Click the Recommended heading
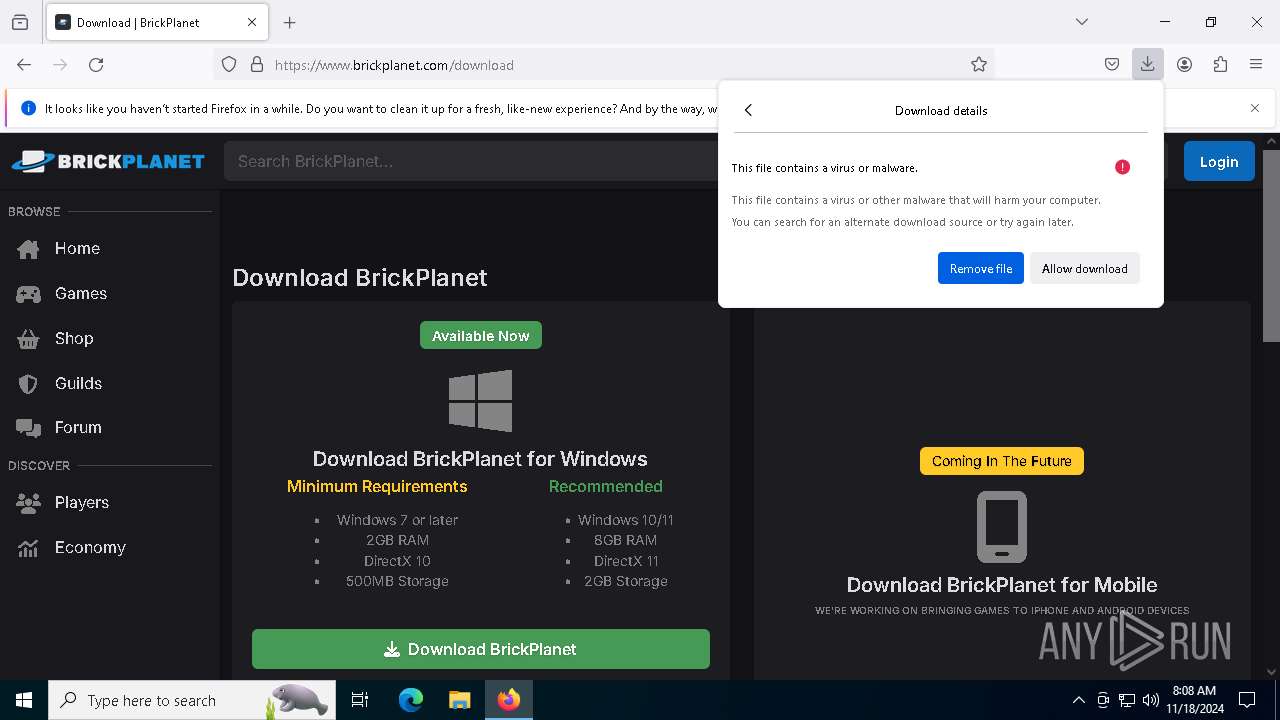1280x720 pixels. tap(605, 486)
